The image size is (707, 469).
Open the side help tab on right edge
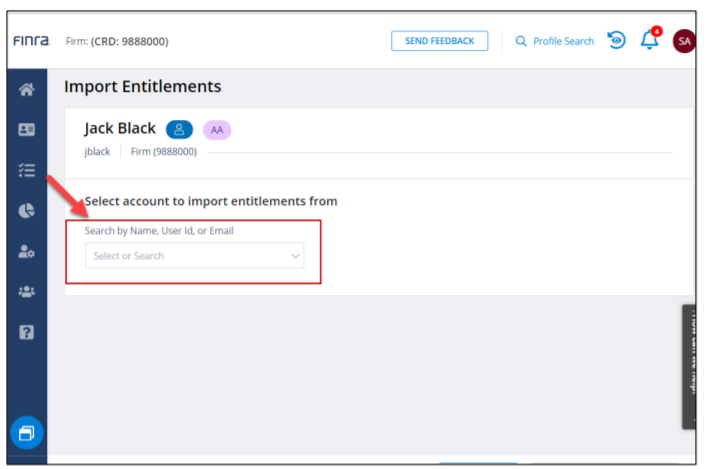coord(693,366)
